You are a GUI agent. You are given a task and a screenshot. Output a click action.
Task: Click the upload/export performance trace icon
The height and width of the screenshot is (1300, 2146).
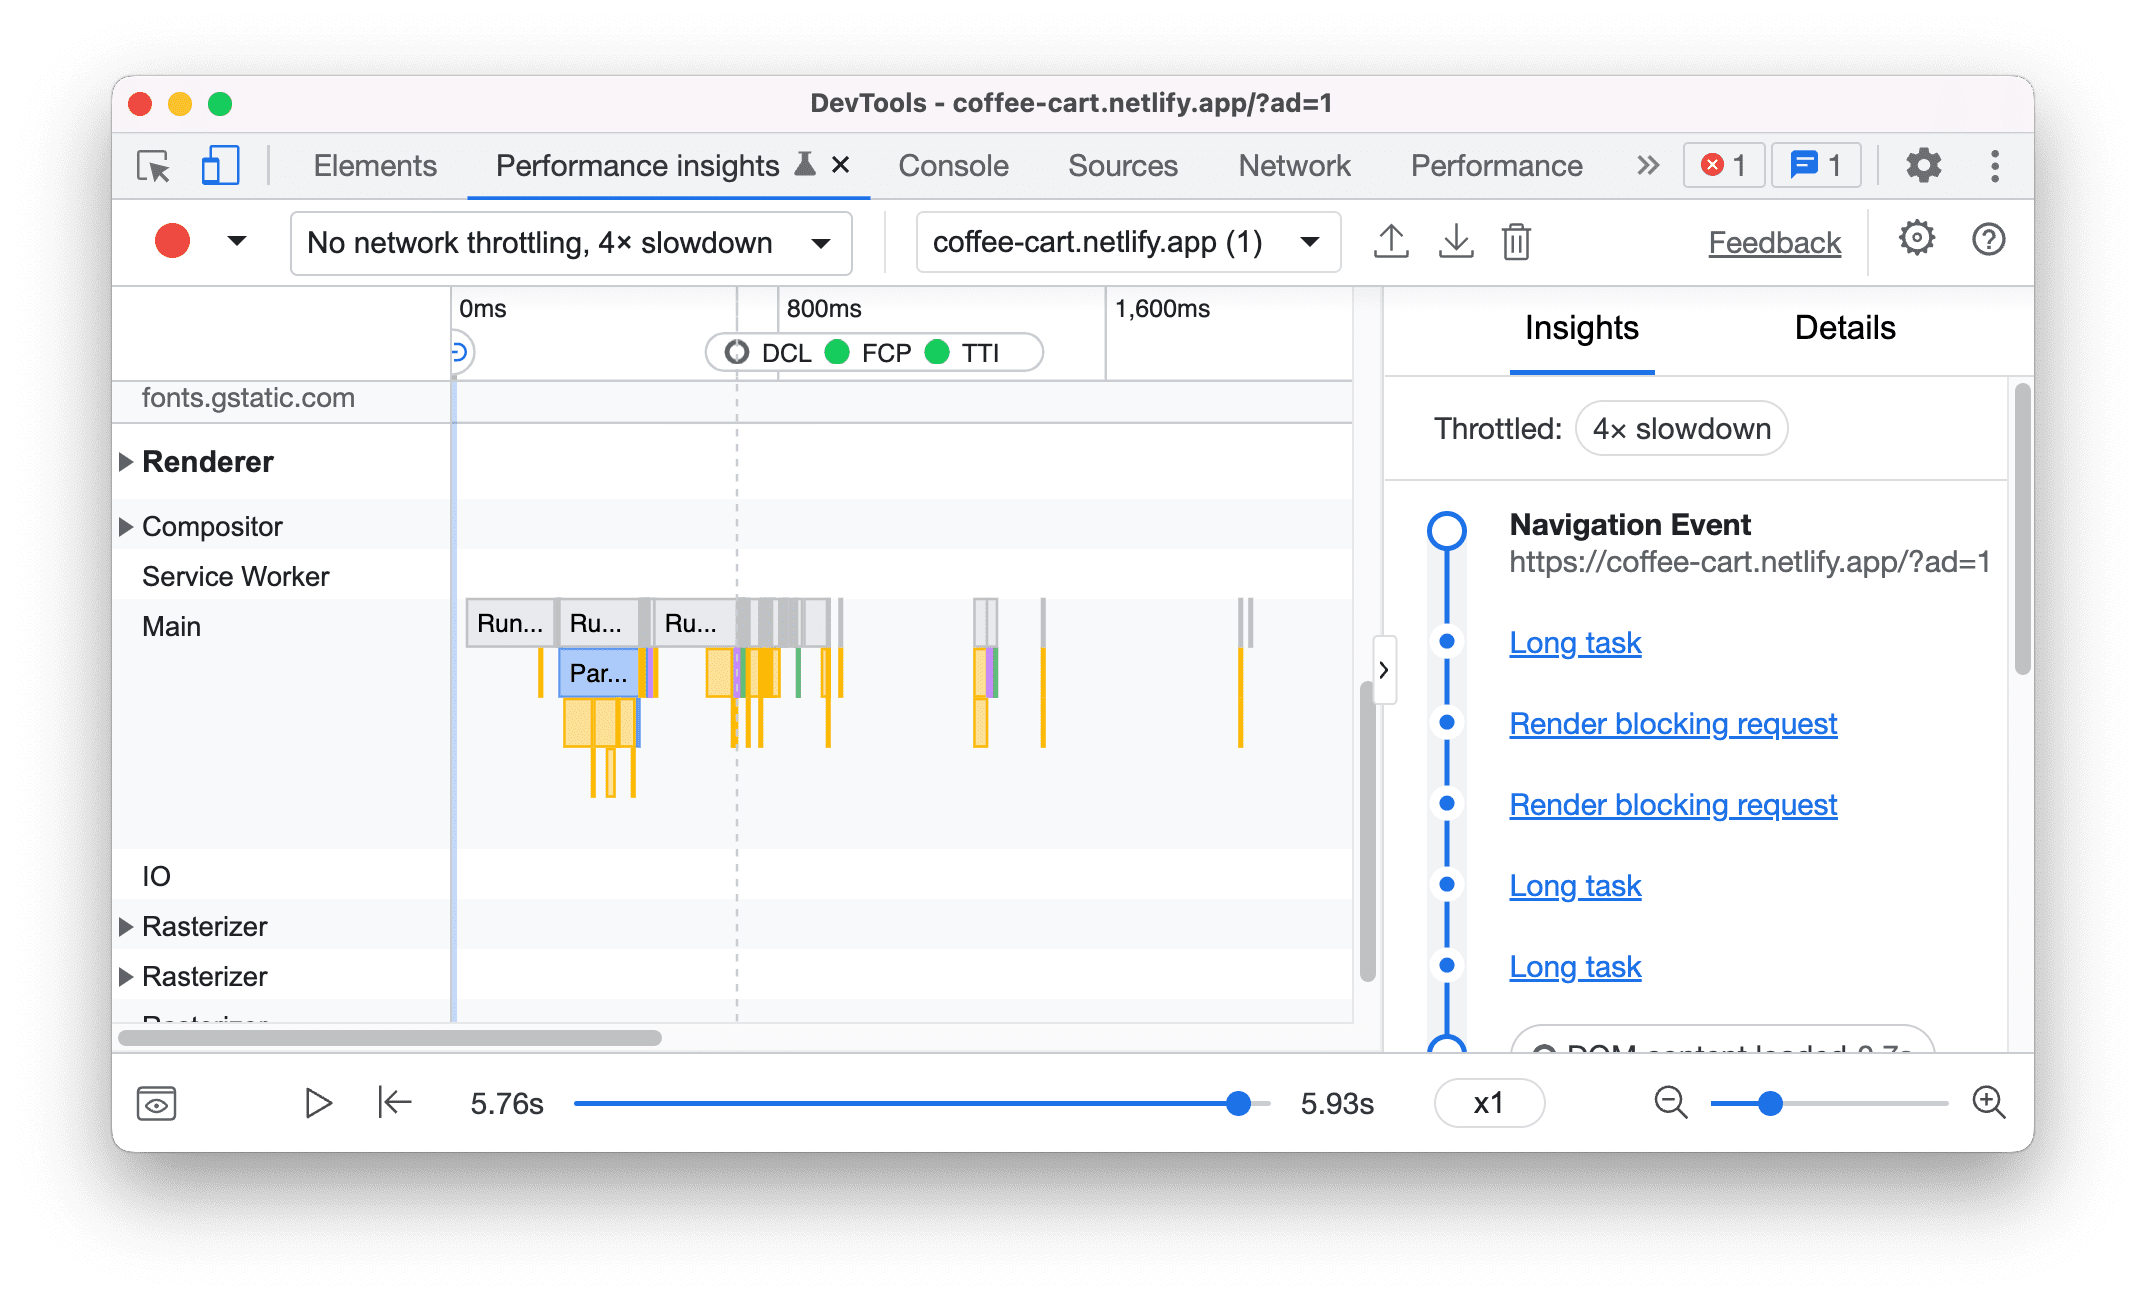click(x=1390, y=241)
